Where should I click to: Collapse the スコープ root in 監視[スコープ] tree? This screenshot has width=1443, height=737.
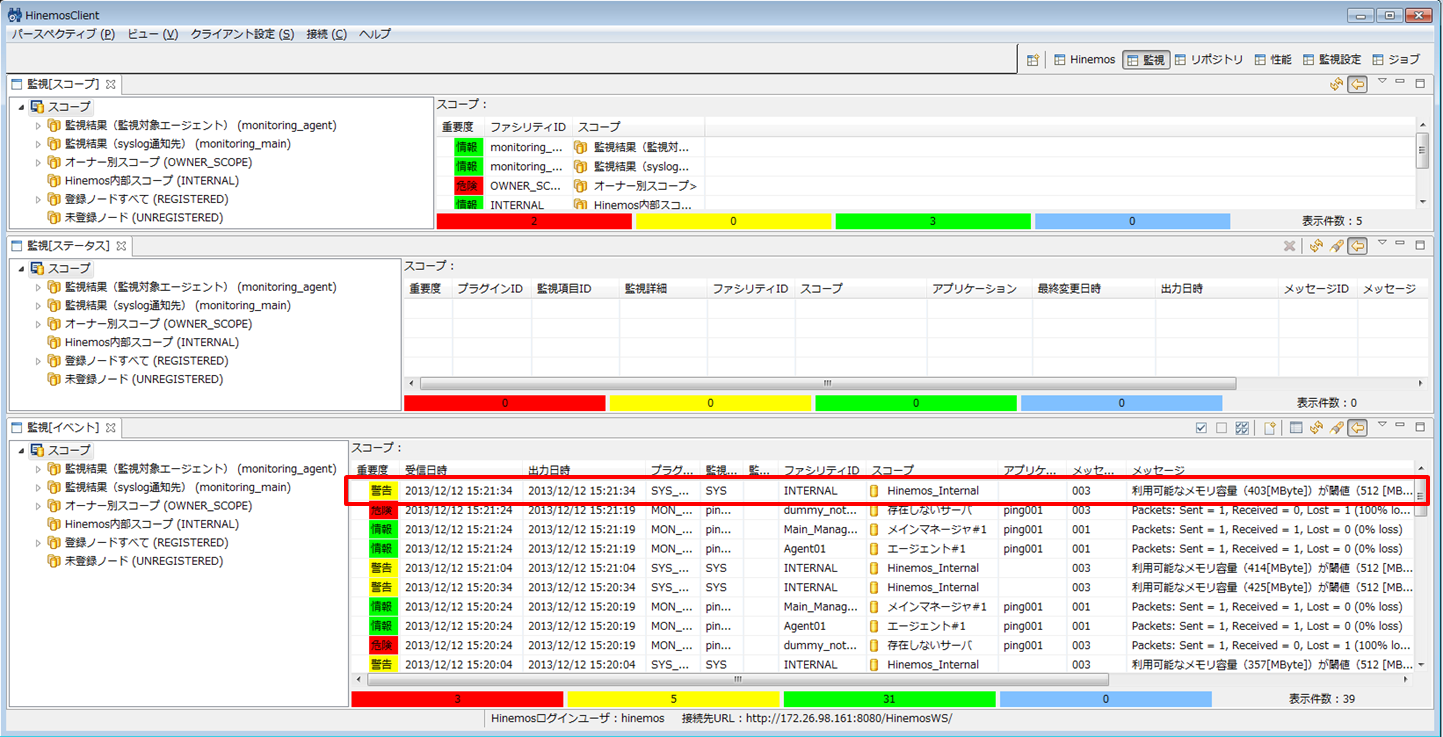pyautogui.click(x=21, y=107)
